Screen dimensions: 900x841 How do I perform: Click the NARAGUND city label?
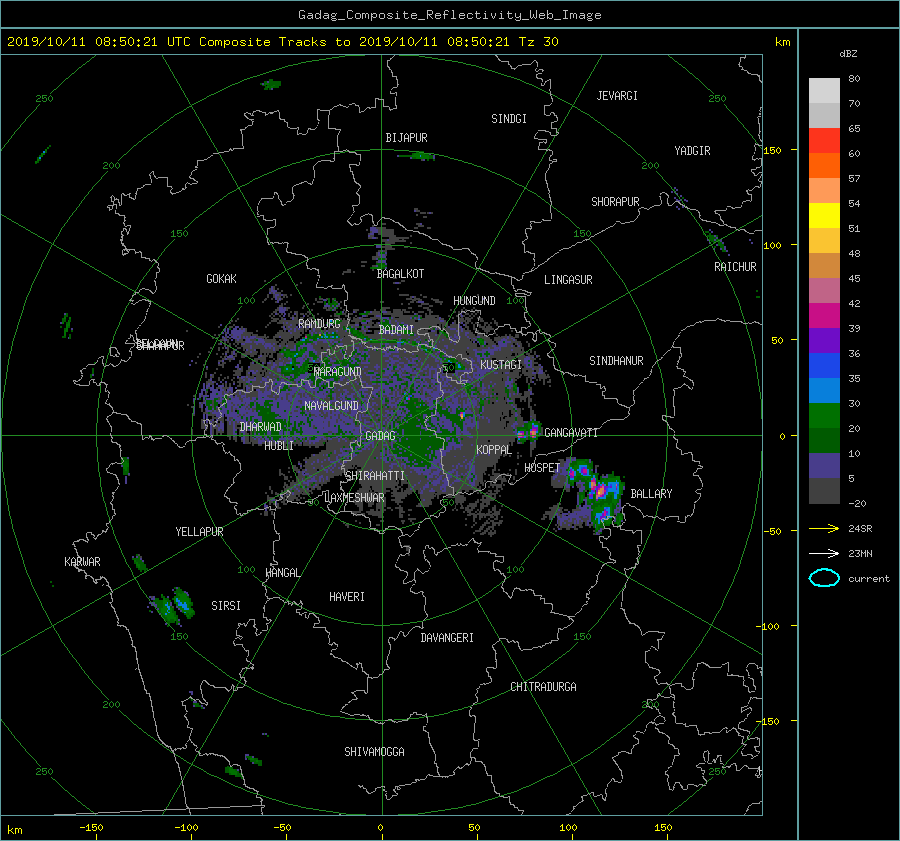point(338,371)
